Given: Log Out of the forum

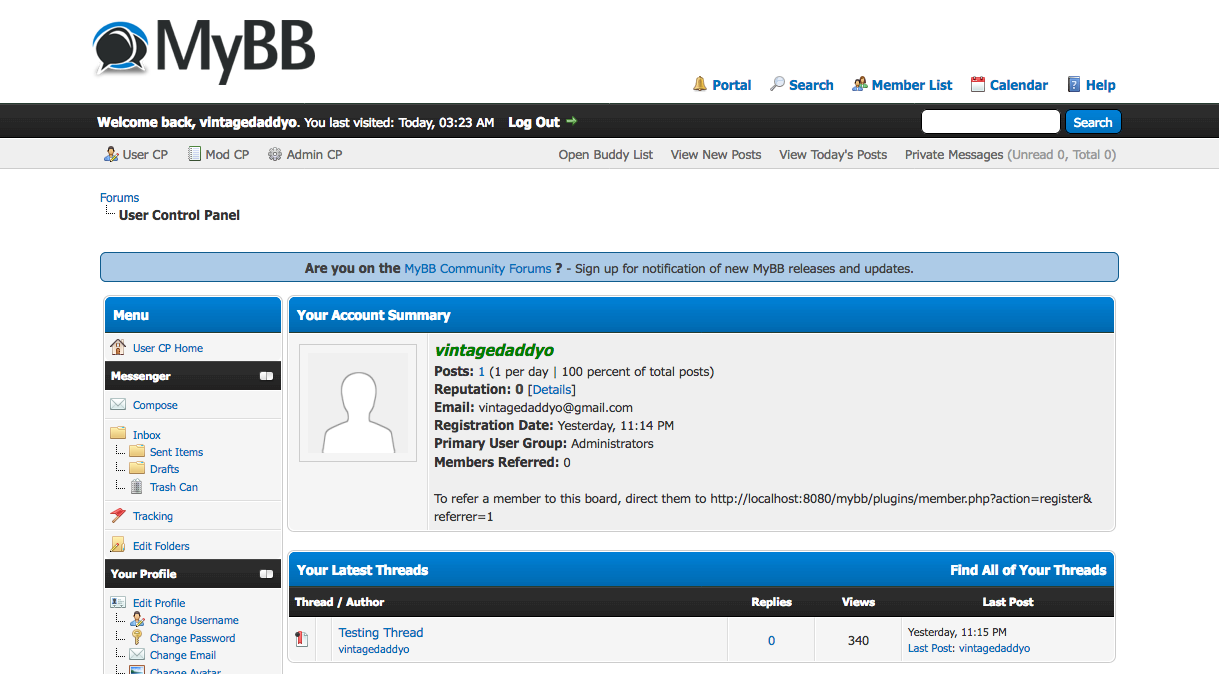Looking at the screenshot, I should 534,122.
